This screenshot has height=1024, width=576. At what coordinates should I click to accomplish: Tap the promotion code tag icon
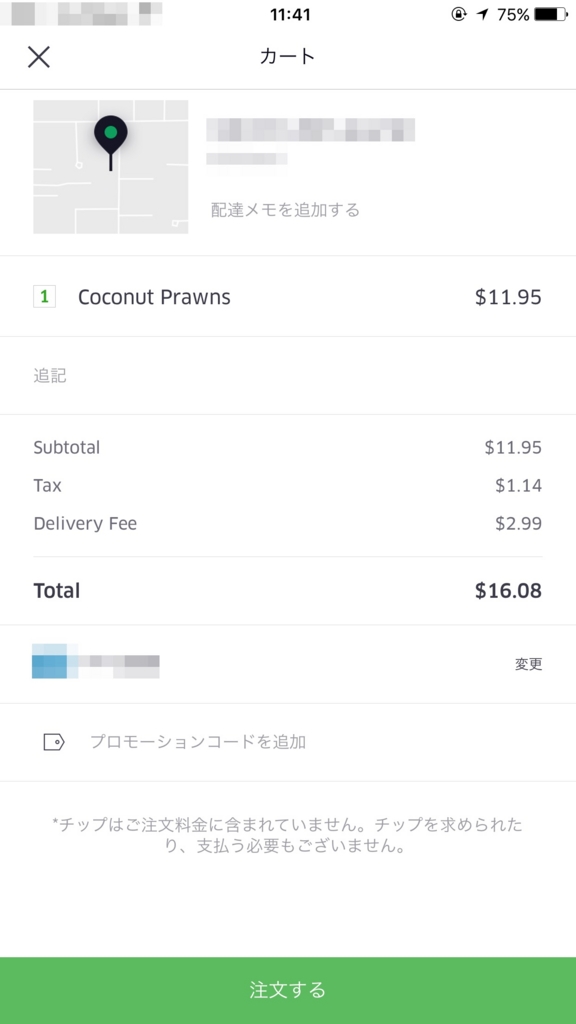pos(54,742)
